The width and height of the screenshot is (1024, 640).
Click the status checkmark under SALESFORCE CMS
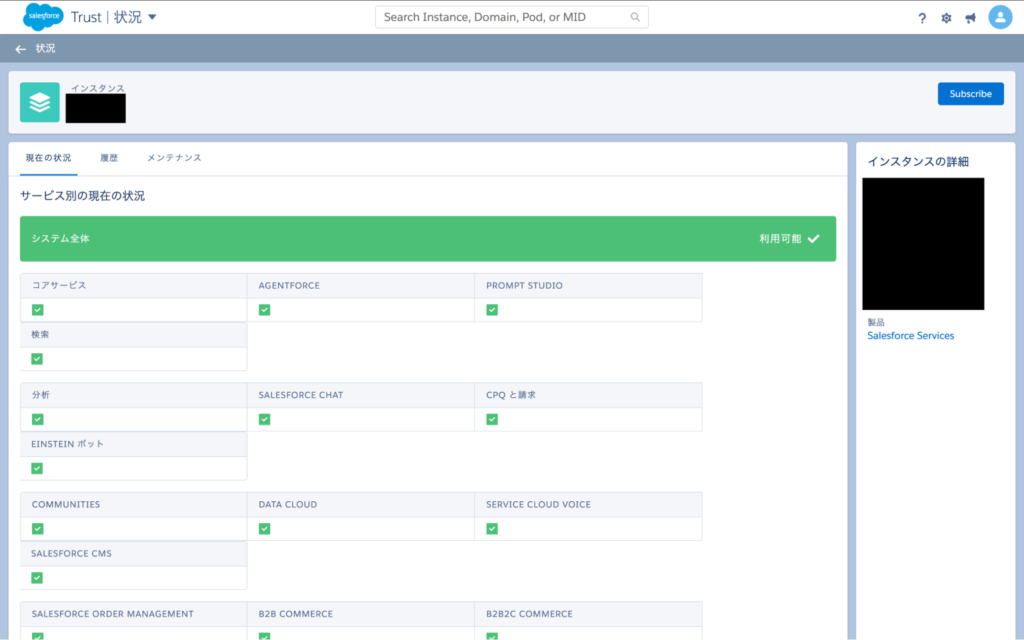click(x=37, y=577)
